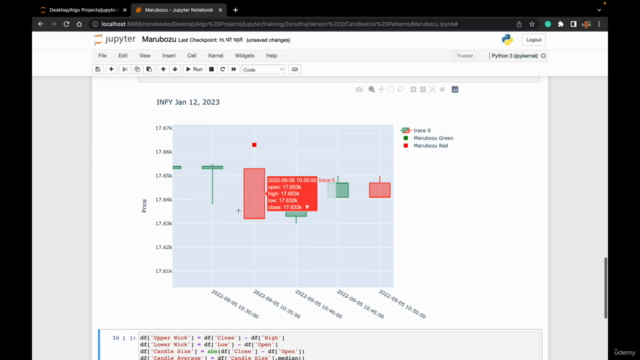
Task: Toggle trace 0 visibility in the legend
Action: 416,131
